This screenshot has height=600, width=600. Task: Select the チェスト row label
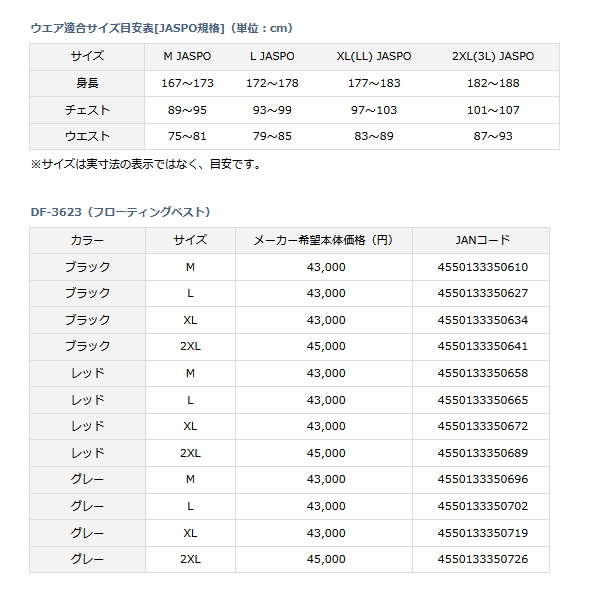(87, 110)
